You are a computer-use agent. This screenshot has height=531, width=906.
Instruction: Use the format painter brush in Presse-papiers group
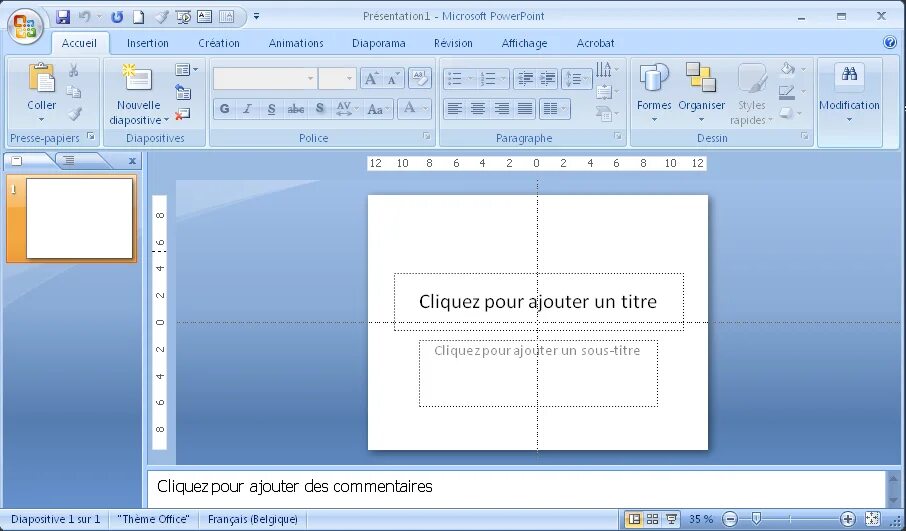(x=74, y=113)
